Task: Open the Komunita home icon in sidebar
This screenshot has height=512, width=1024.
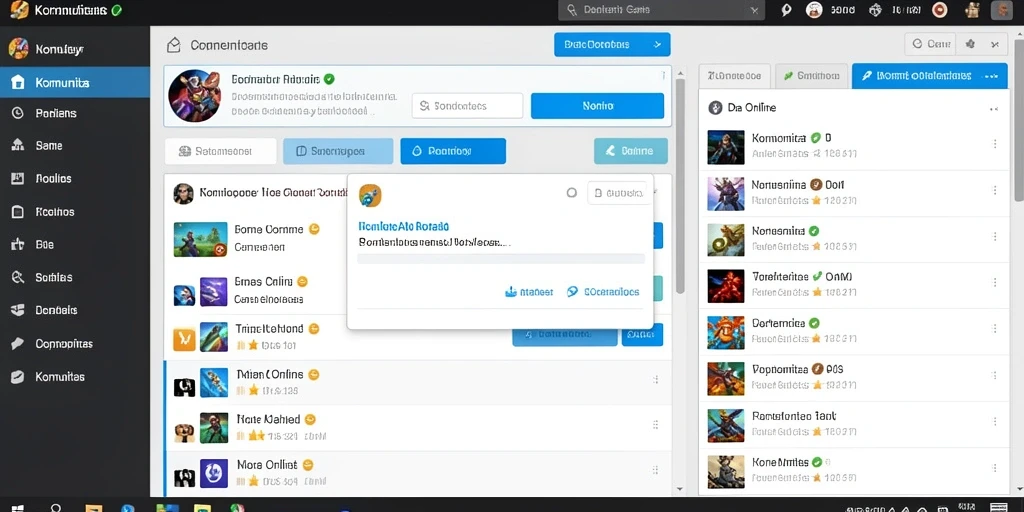Action: pos(18,82)
